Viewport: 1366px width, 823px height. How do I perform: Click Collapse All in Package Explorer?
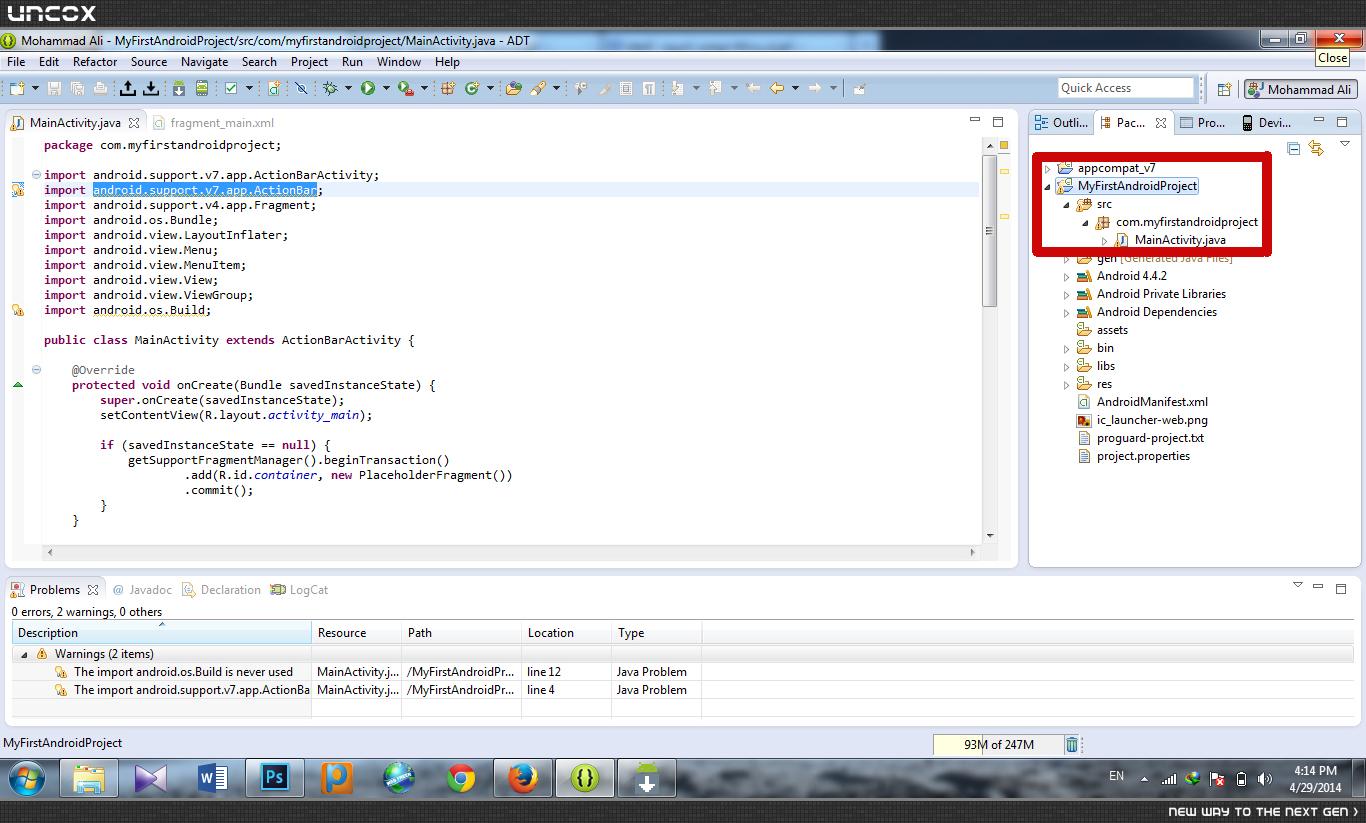tap(1294, 149)
